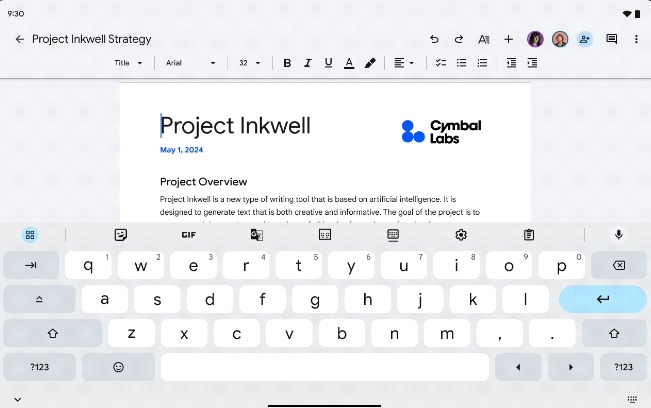
Task: Insert a checklist
Action: point(441,63)
